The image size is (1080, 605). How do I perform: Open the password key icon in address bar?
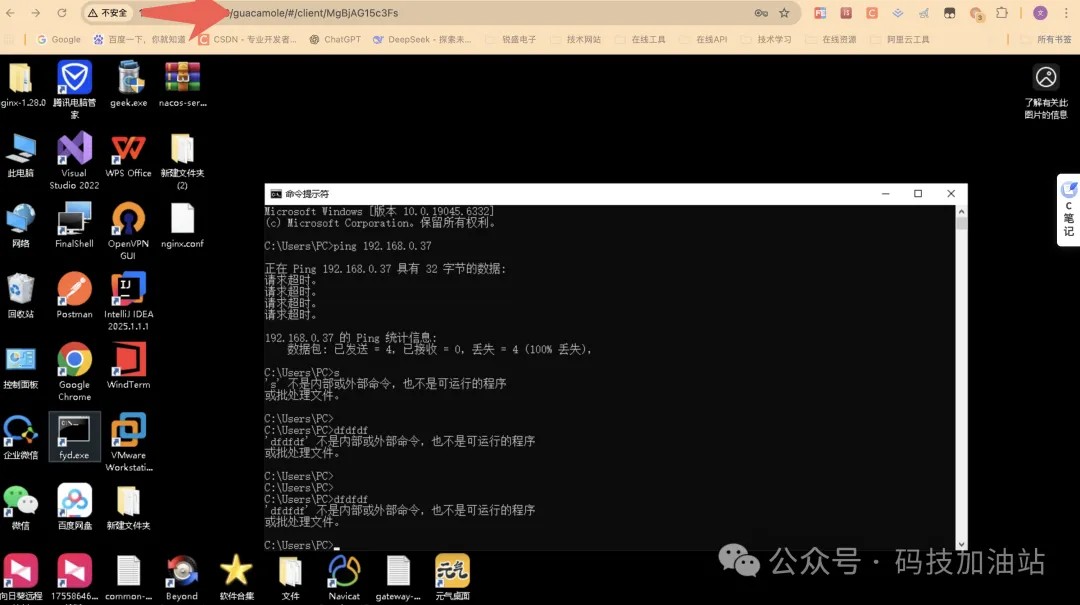click(x=760, y=13)
